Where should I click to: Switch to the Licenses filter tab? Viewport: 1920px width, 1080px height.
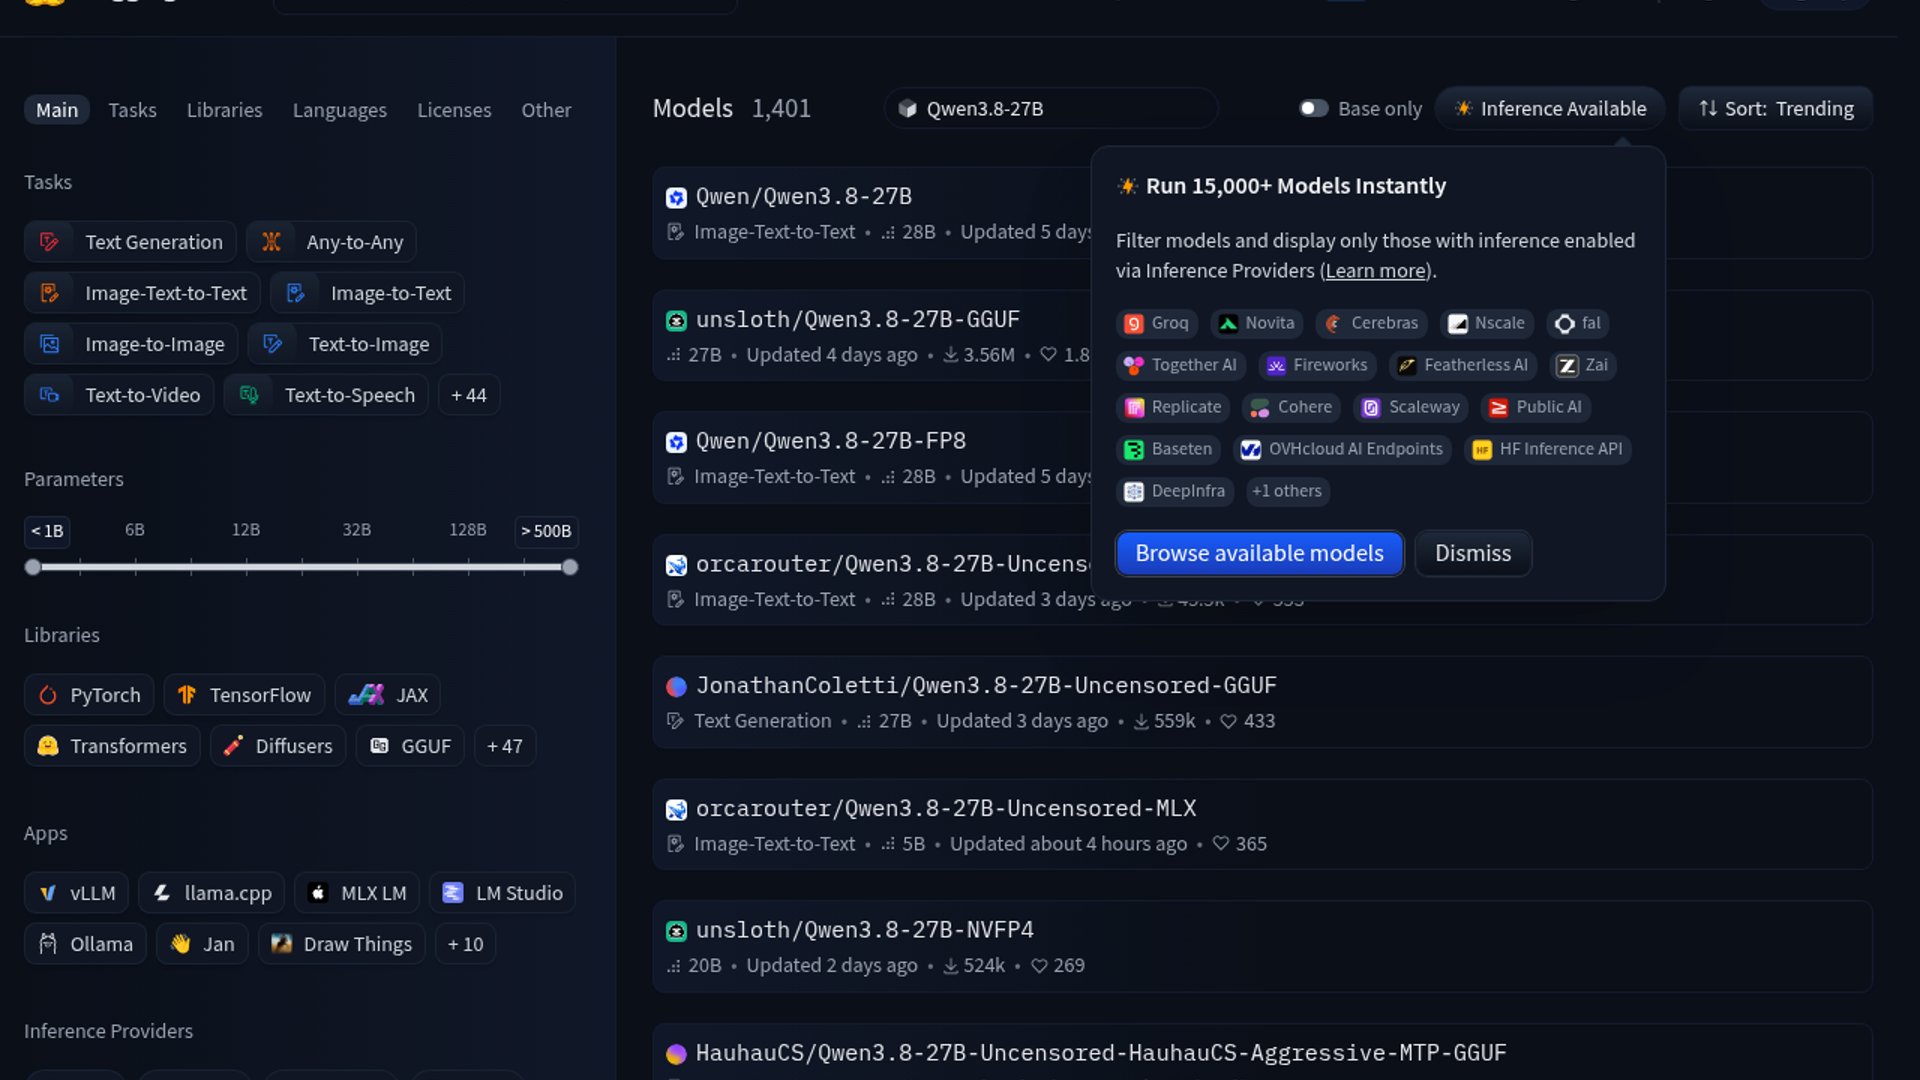coord(454,110)
